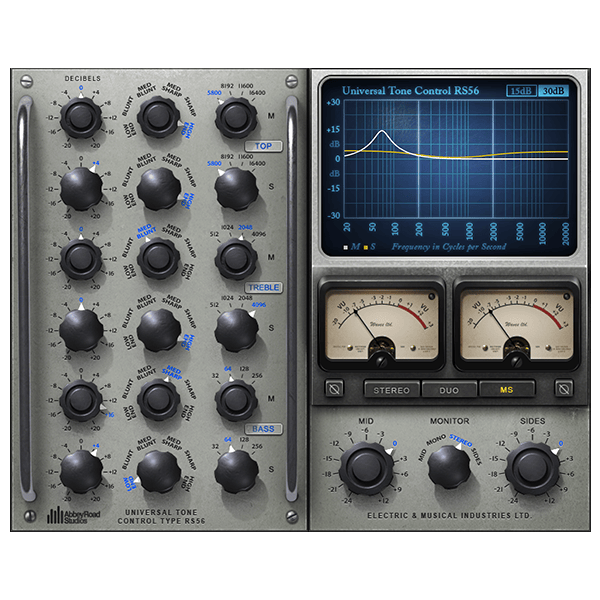Click the TOP S filter shape knob
This screenshot has height=600, width=600.
[158, 188]
